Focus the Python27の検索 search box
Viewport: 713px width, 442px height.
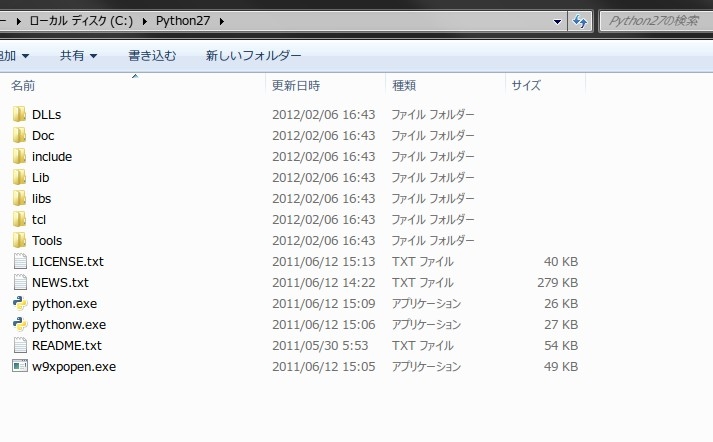point(656,21)
